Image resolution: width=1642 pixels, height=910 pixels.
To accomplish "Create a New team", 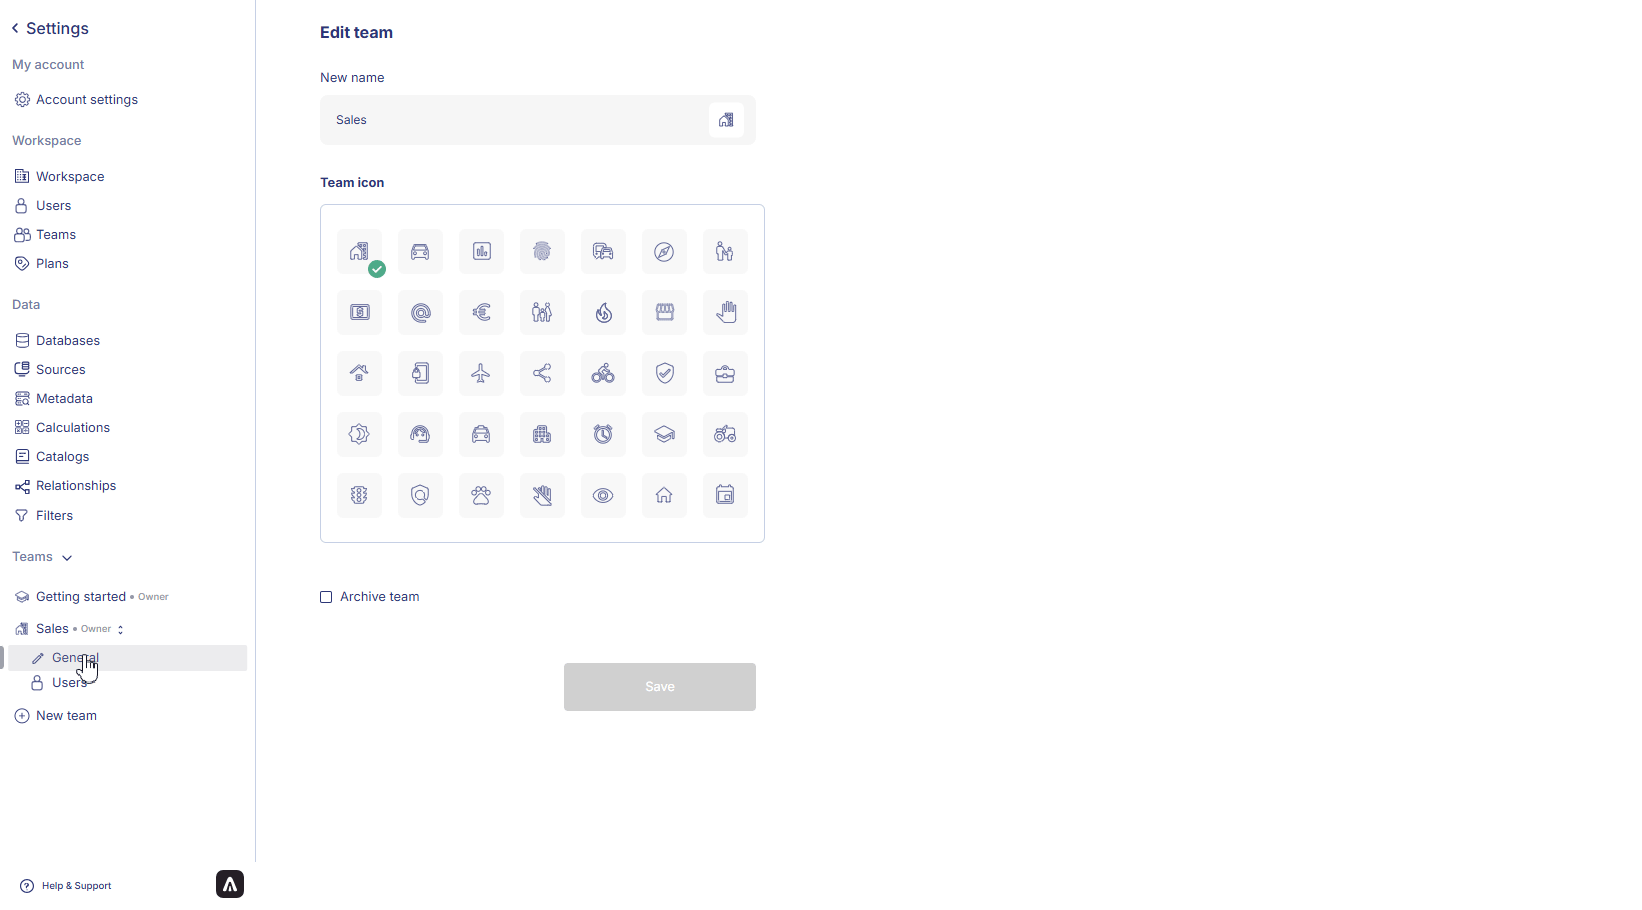I will coord(66,716).
